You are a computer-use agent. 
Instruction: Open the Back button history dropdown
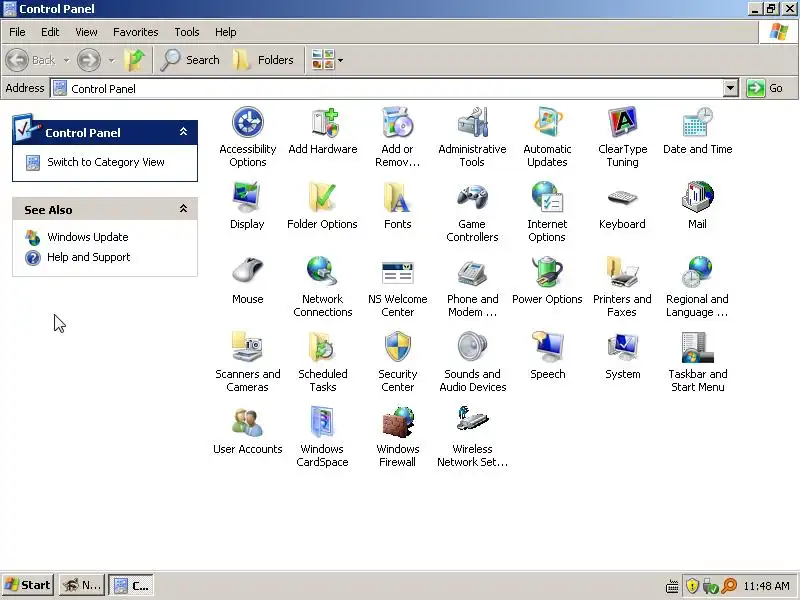[x=67, y=60]
